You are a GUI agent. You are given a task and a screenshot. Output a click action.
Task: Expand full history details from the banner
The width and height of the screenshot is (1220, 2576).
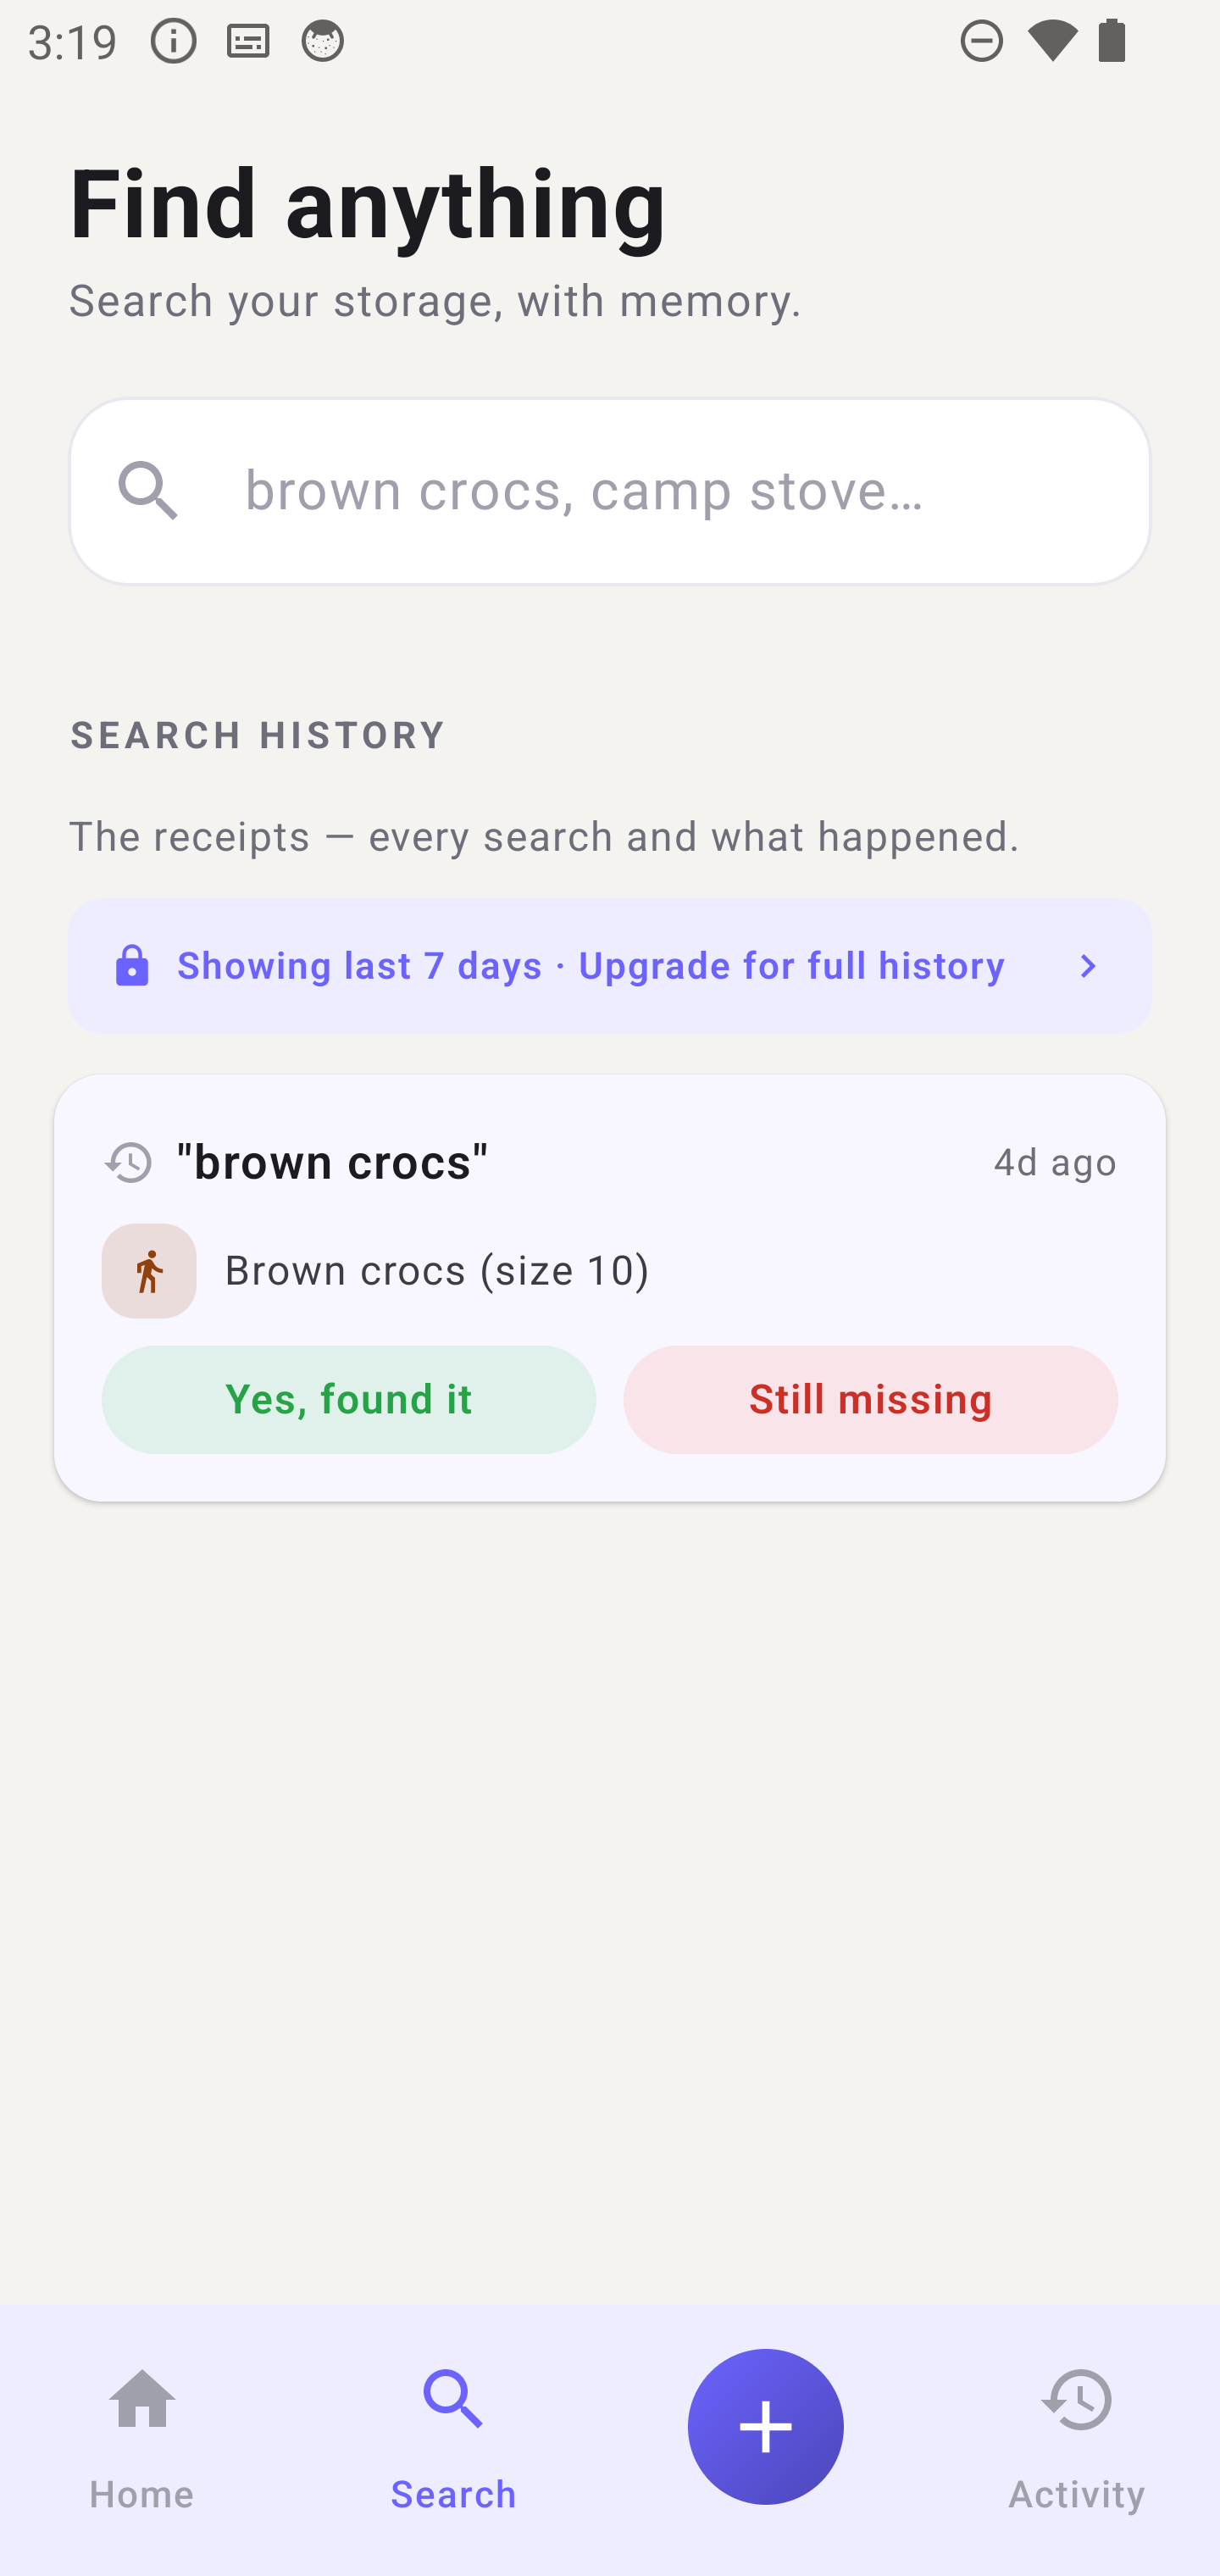610,965
